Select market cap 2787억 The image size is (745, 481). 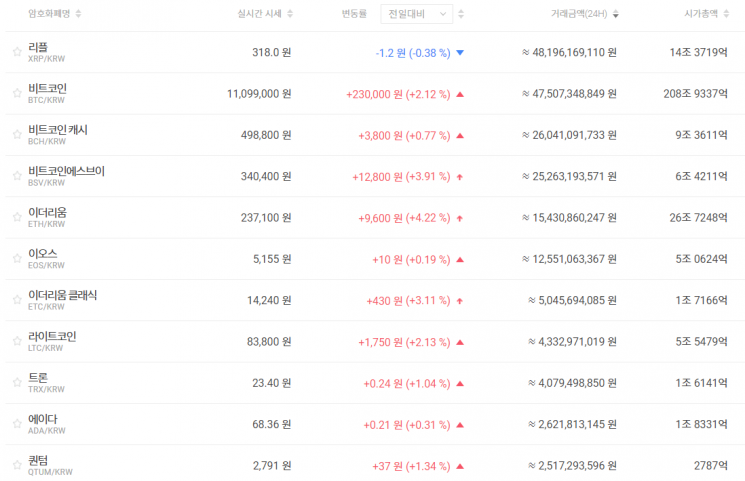pyautogui.click(x=711, y=466)
